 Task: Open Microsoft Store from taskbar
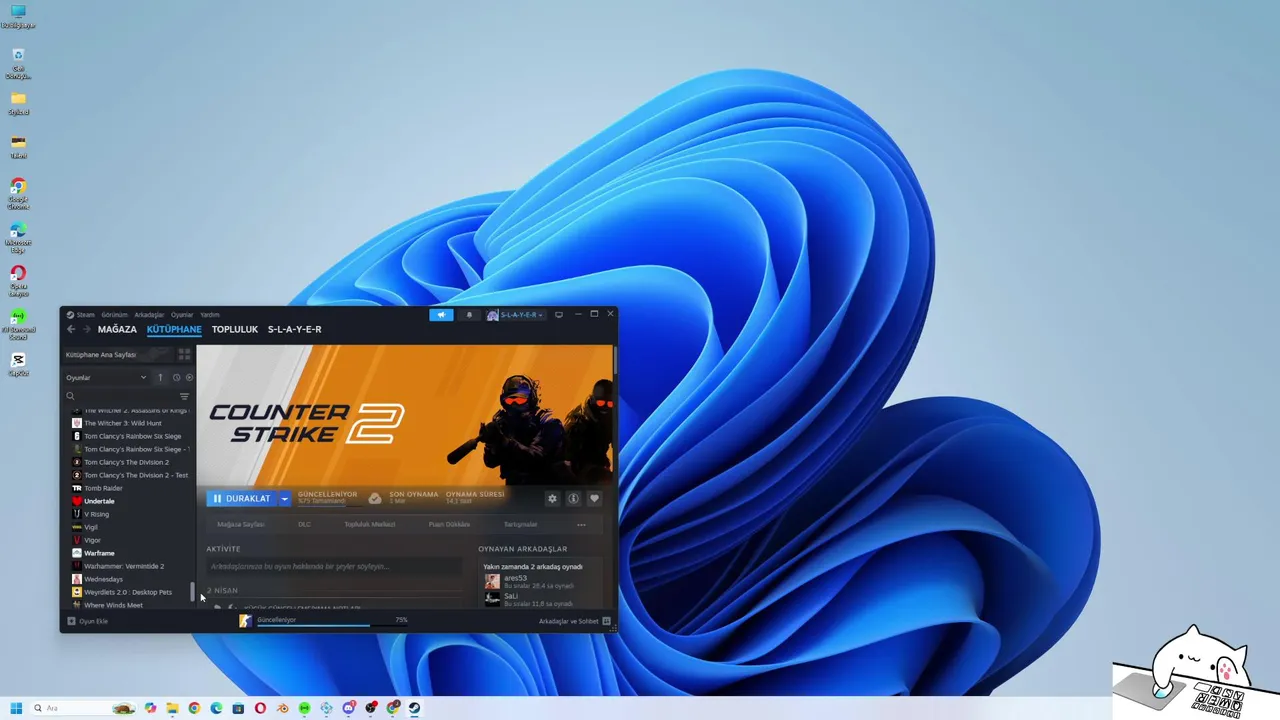pyautogui.click(x=238, y=708)
